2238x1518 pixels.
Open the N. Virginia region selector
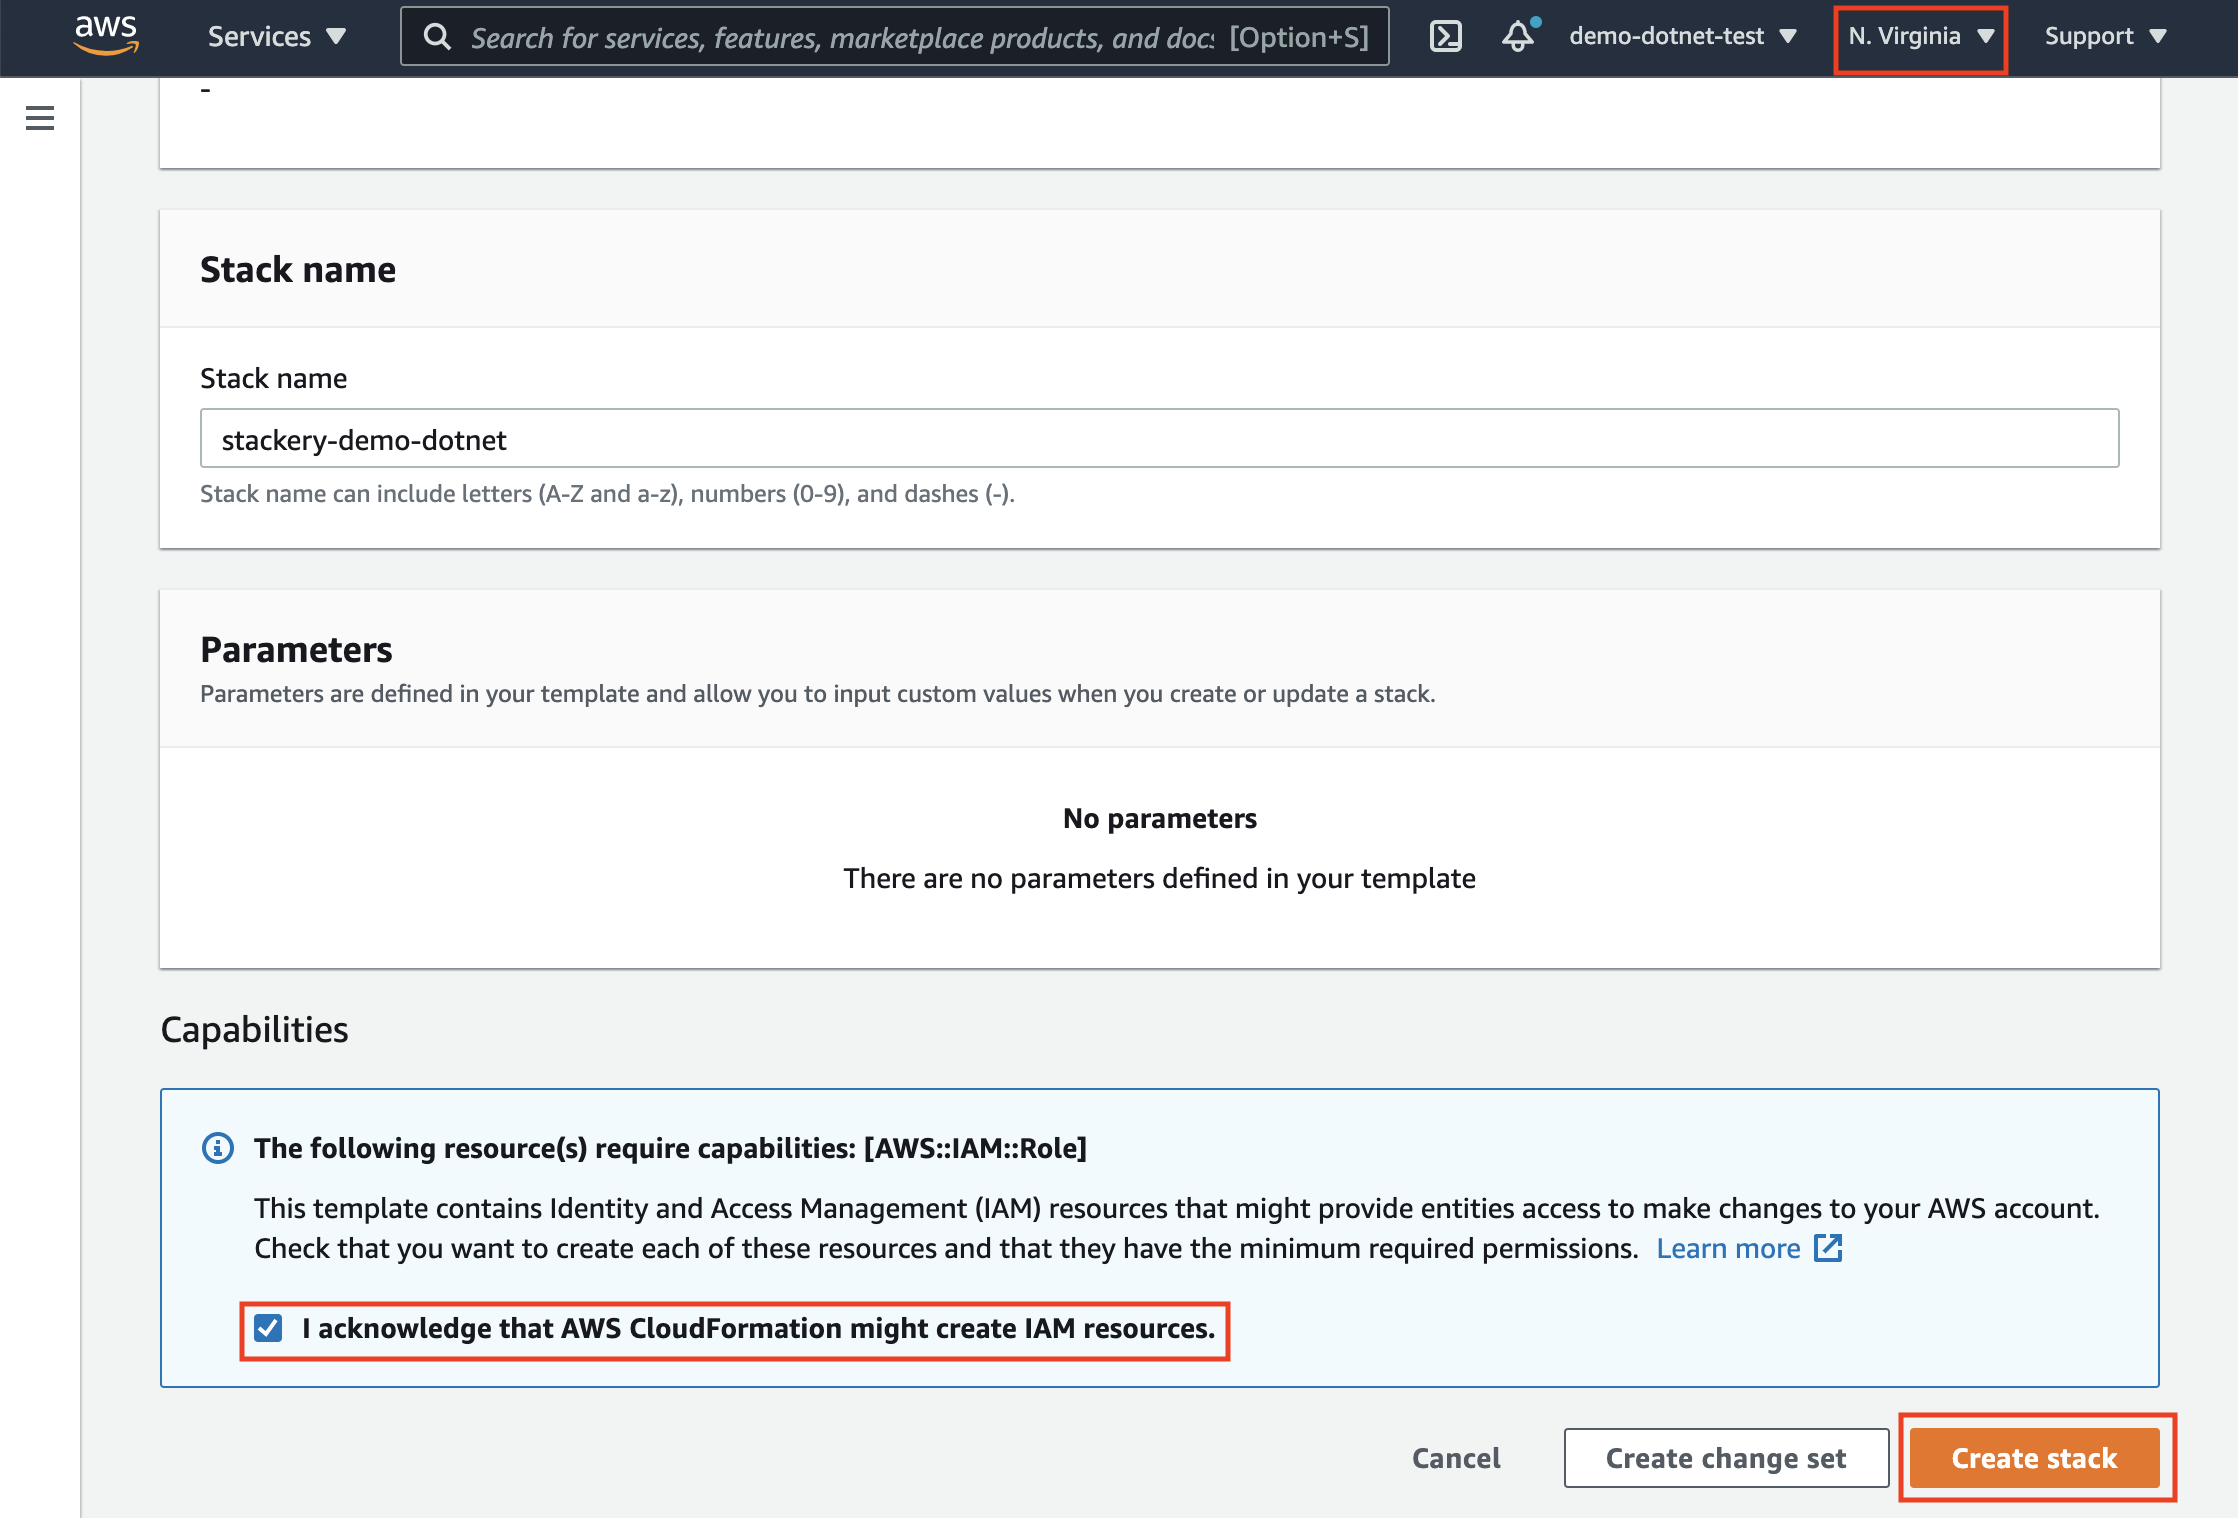point(1921,37)
